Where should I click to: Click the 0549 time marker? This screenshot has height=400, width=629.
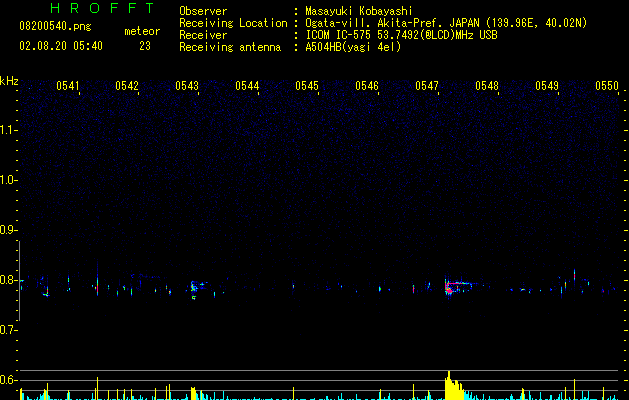point(547,86)
